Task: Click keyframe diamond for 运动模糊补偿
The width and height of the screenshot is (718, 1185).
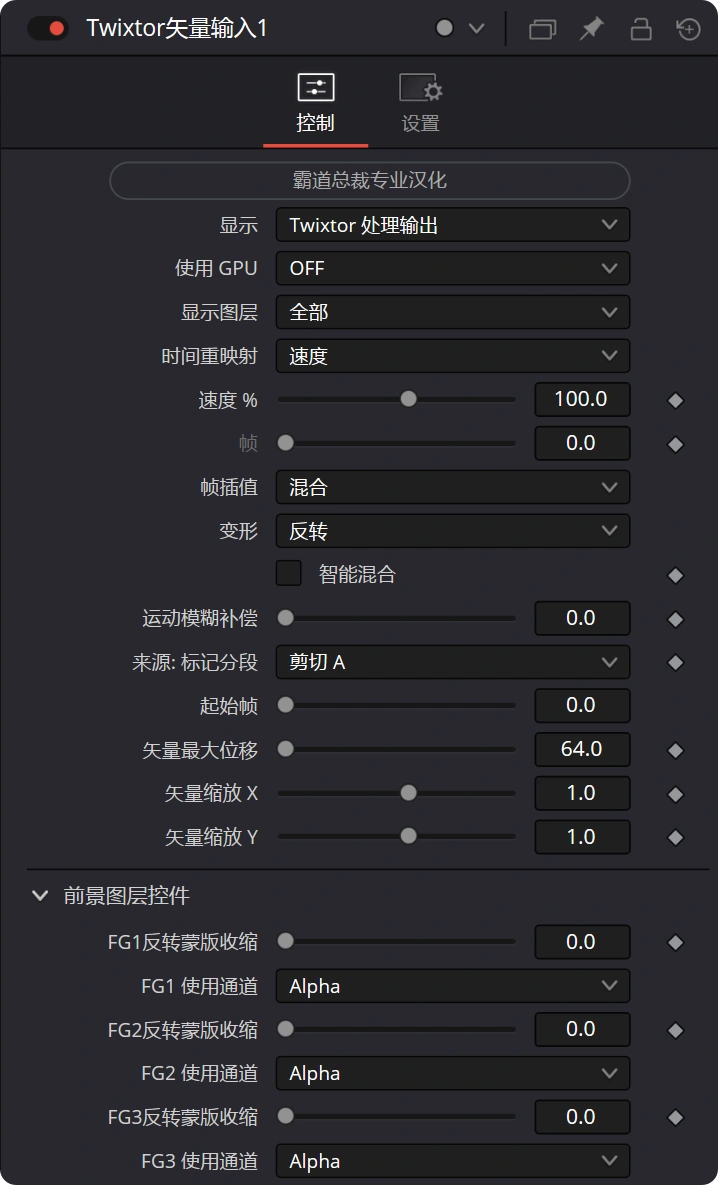Action: pos(676,620)
